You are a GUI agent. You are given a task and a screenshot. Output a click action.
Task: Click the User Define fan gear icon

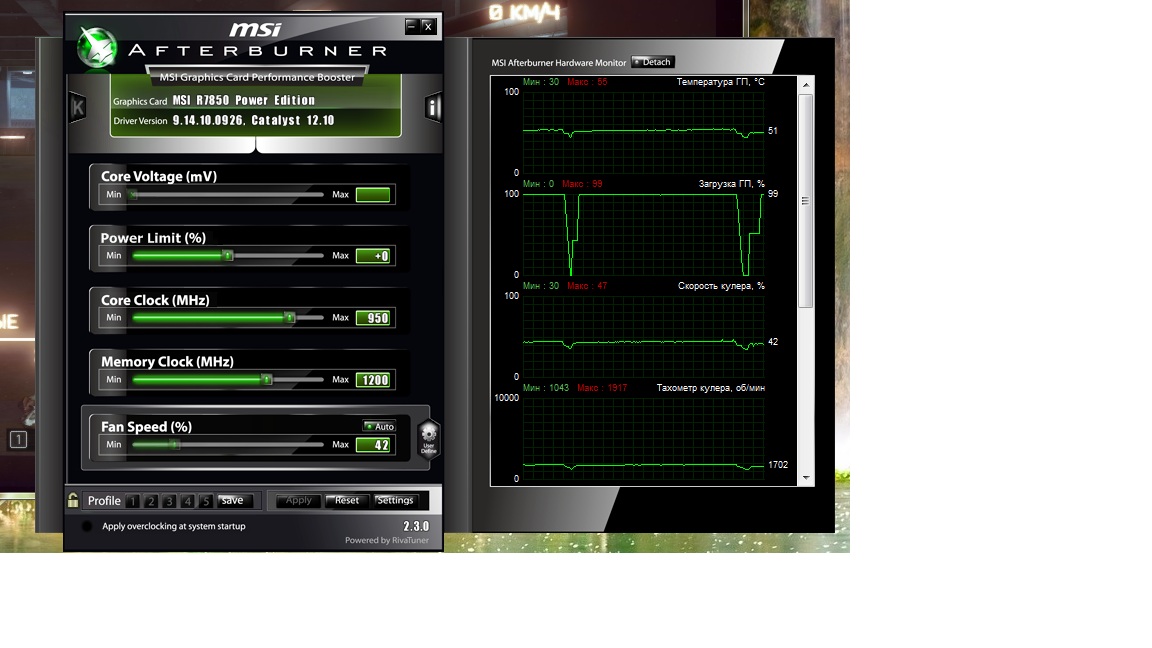428,439
